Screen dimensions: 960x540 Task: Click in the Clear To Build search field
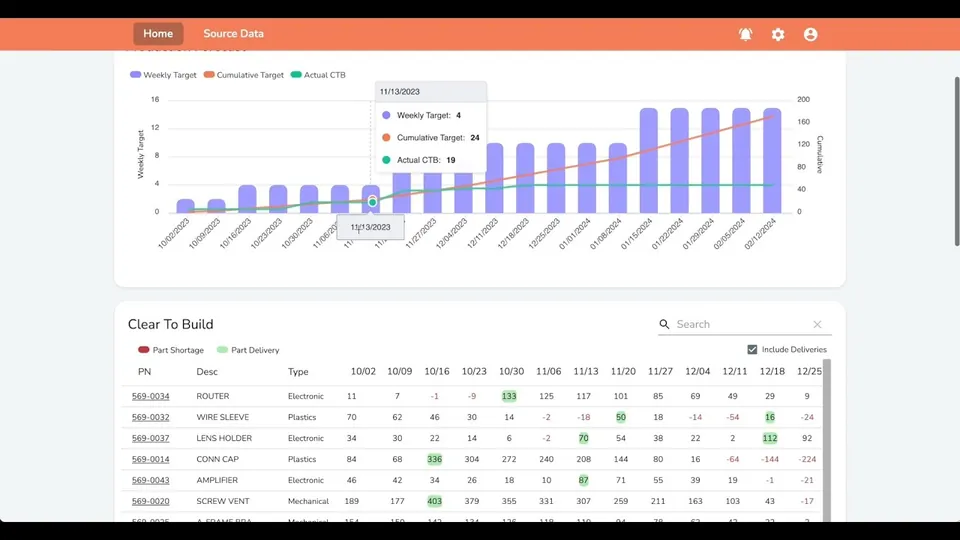pyautogui.click(x=742, y=324)
